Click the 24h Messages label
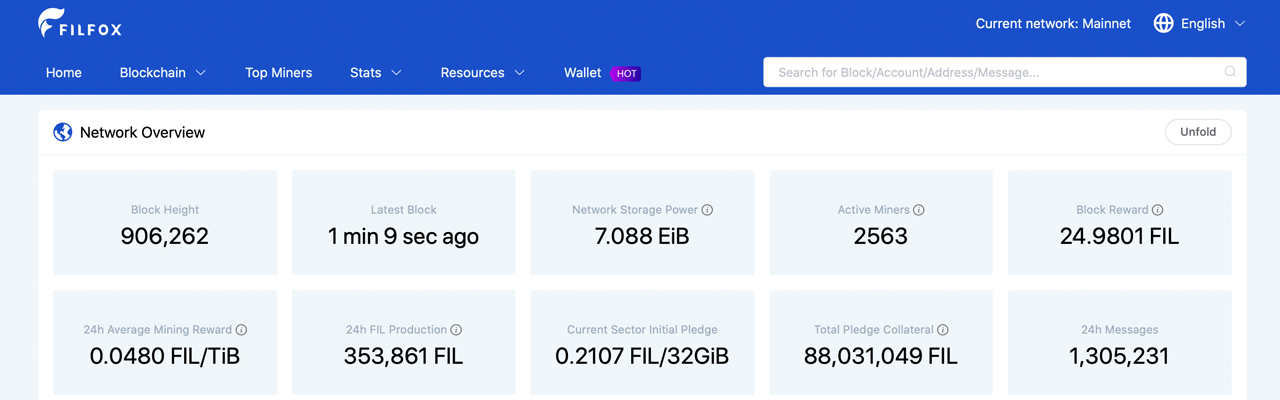Screen dimensions: 1280x400 click(1120, 330)
